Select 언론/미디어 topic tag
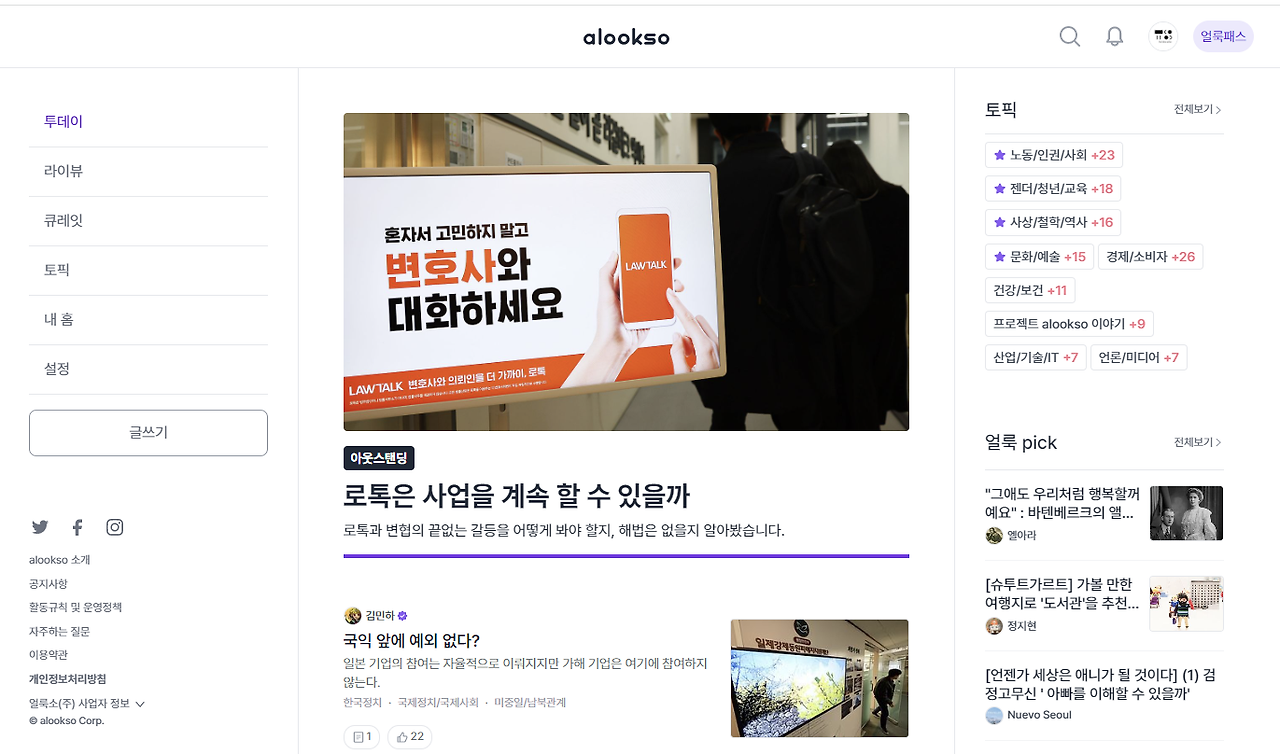 (1139, 358)
